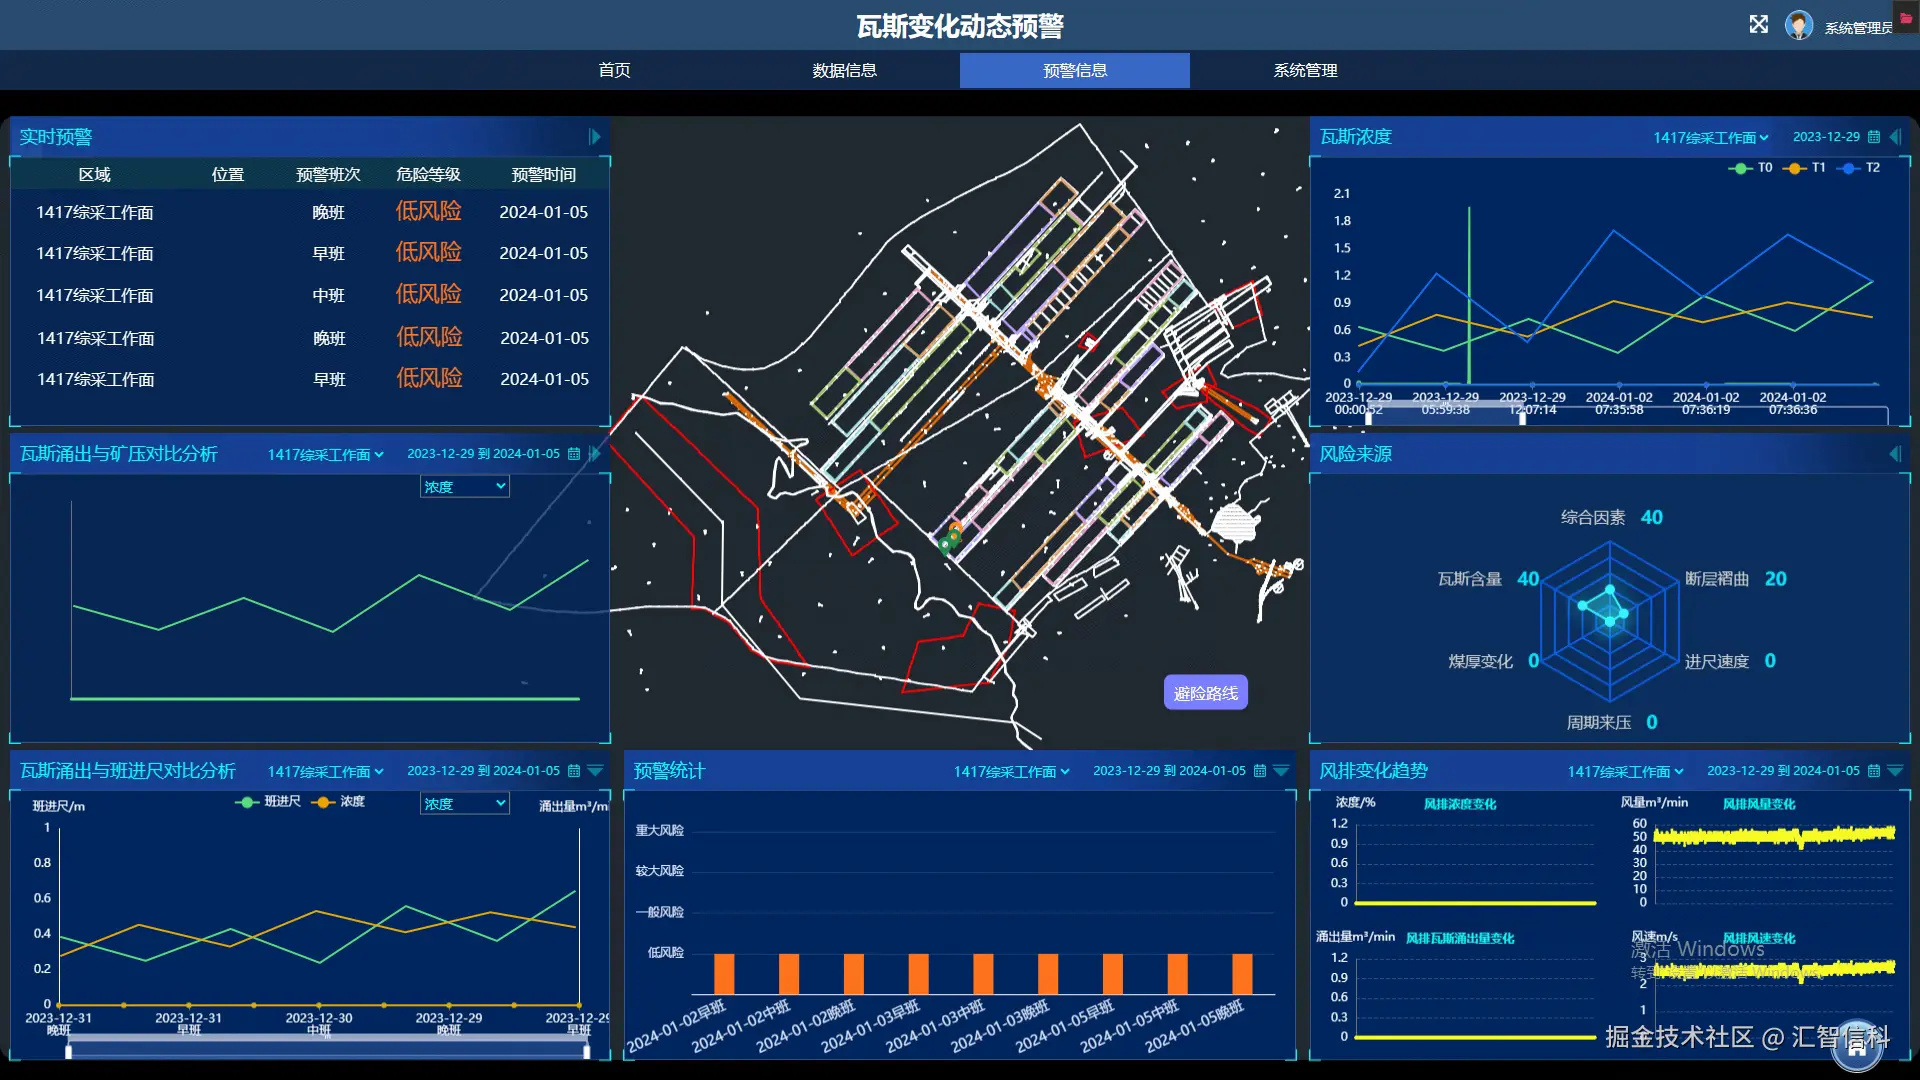Click calendar icon in 瓦斯浓度 panel
The image size is (1920, 1080).
tap(1874, 137)
